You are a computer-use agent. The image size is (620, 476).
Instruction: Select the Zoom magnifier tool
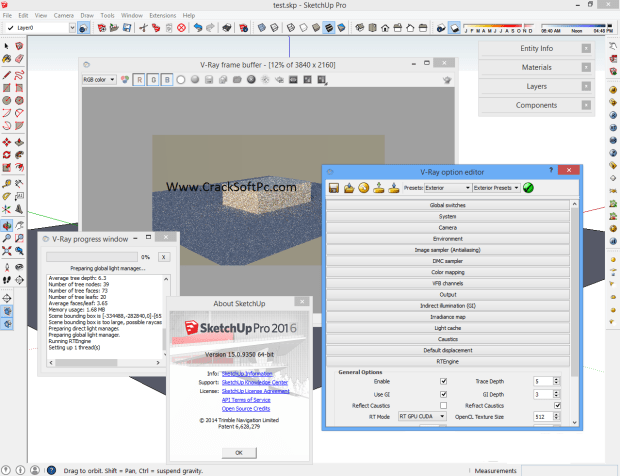coord(6,238)
